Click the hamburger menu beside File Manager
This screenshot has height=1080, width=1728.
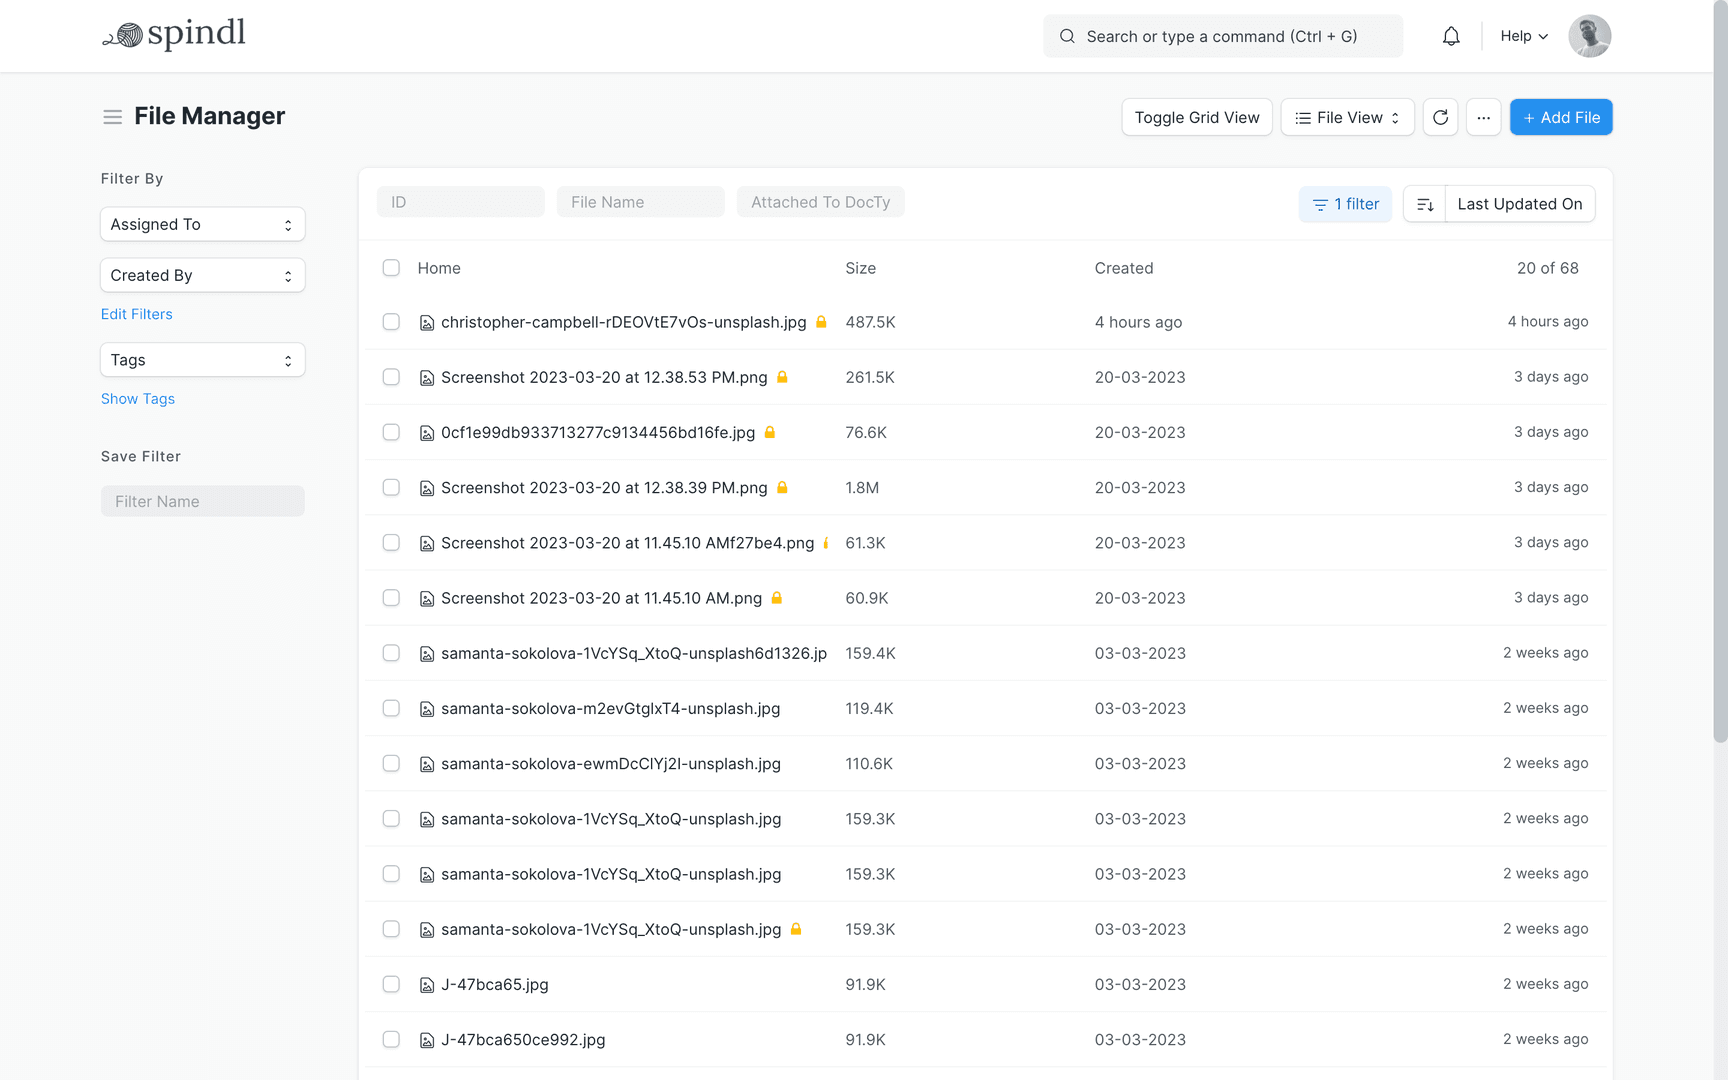pos(113,116)
